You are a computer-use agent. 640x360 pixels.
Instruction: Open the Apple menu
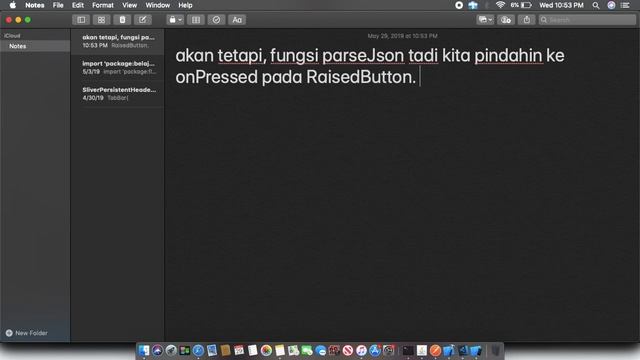[13, 5]
